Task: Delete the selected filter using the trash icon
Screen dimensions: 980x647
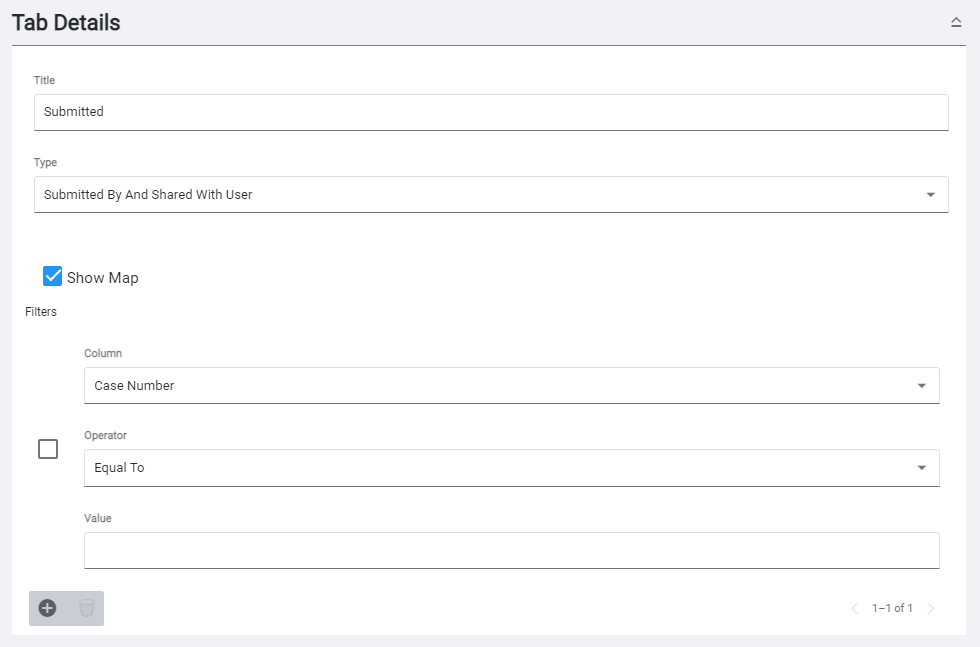Action: (85, 608)
